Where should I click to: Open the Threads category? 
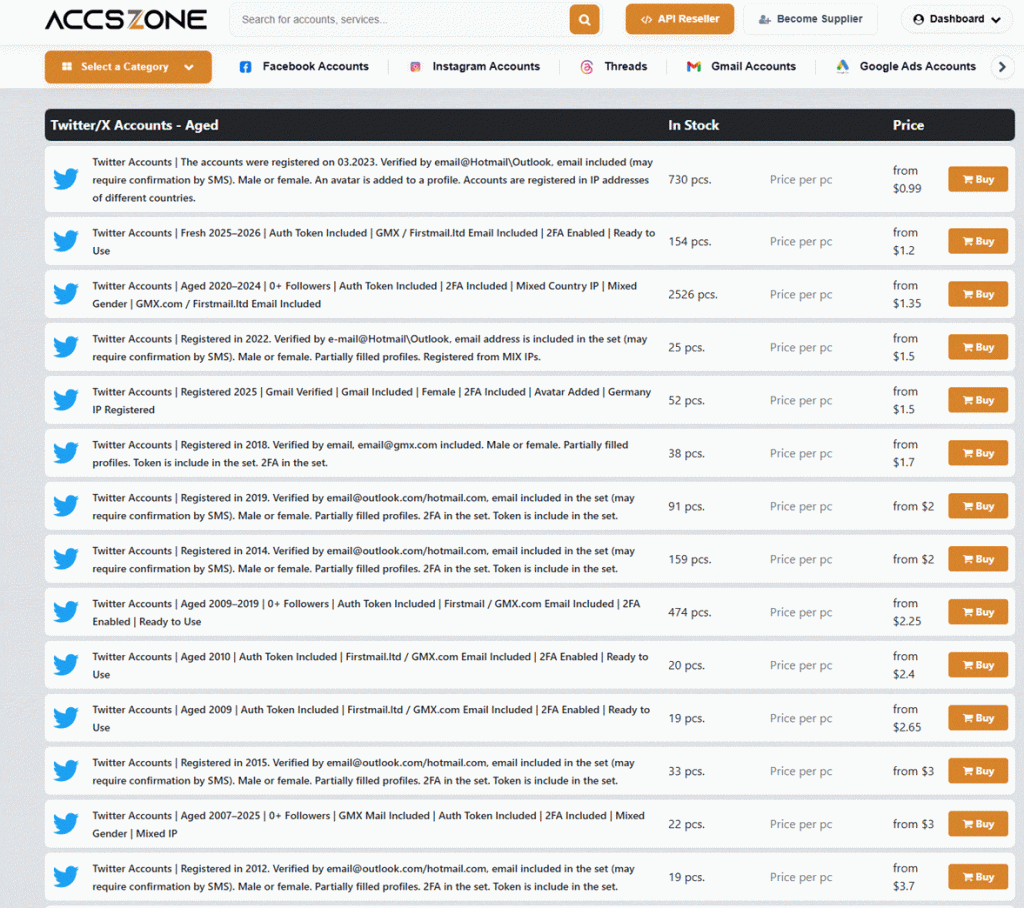tap(626, 67)
